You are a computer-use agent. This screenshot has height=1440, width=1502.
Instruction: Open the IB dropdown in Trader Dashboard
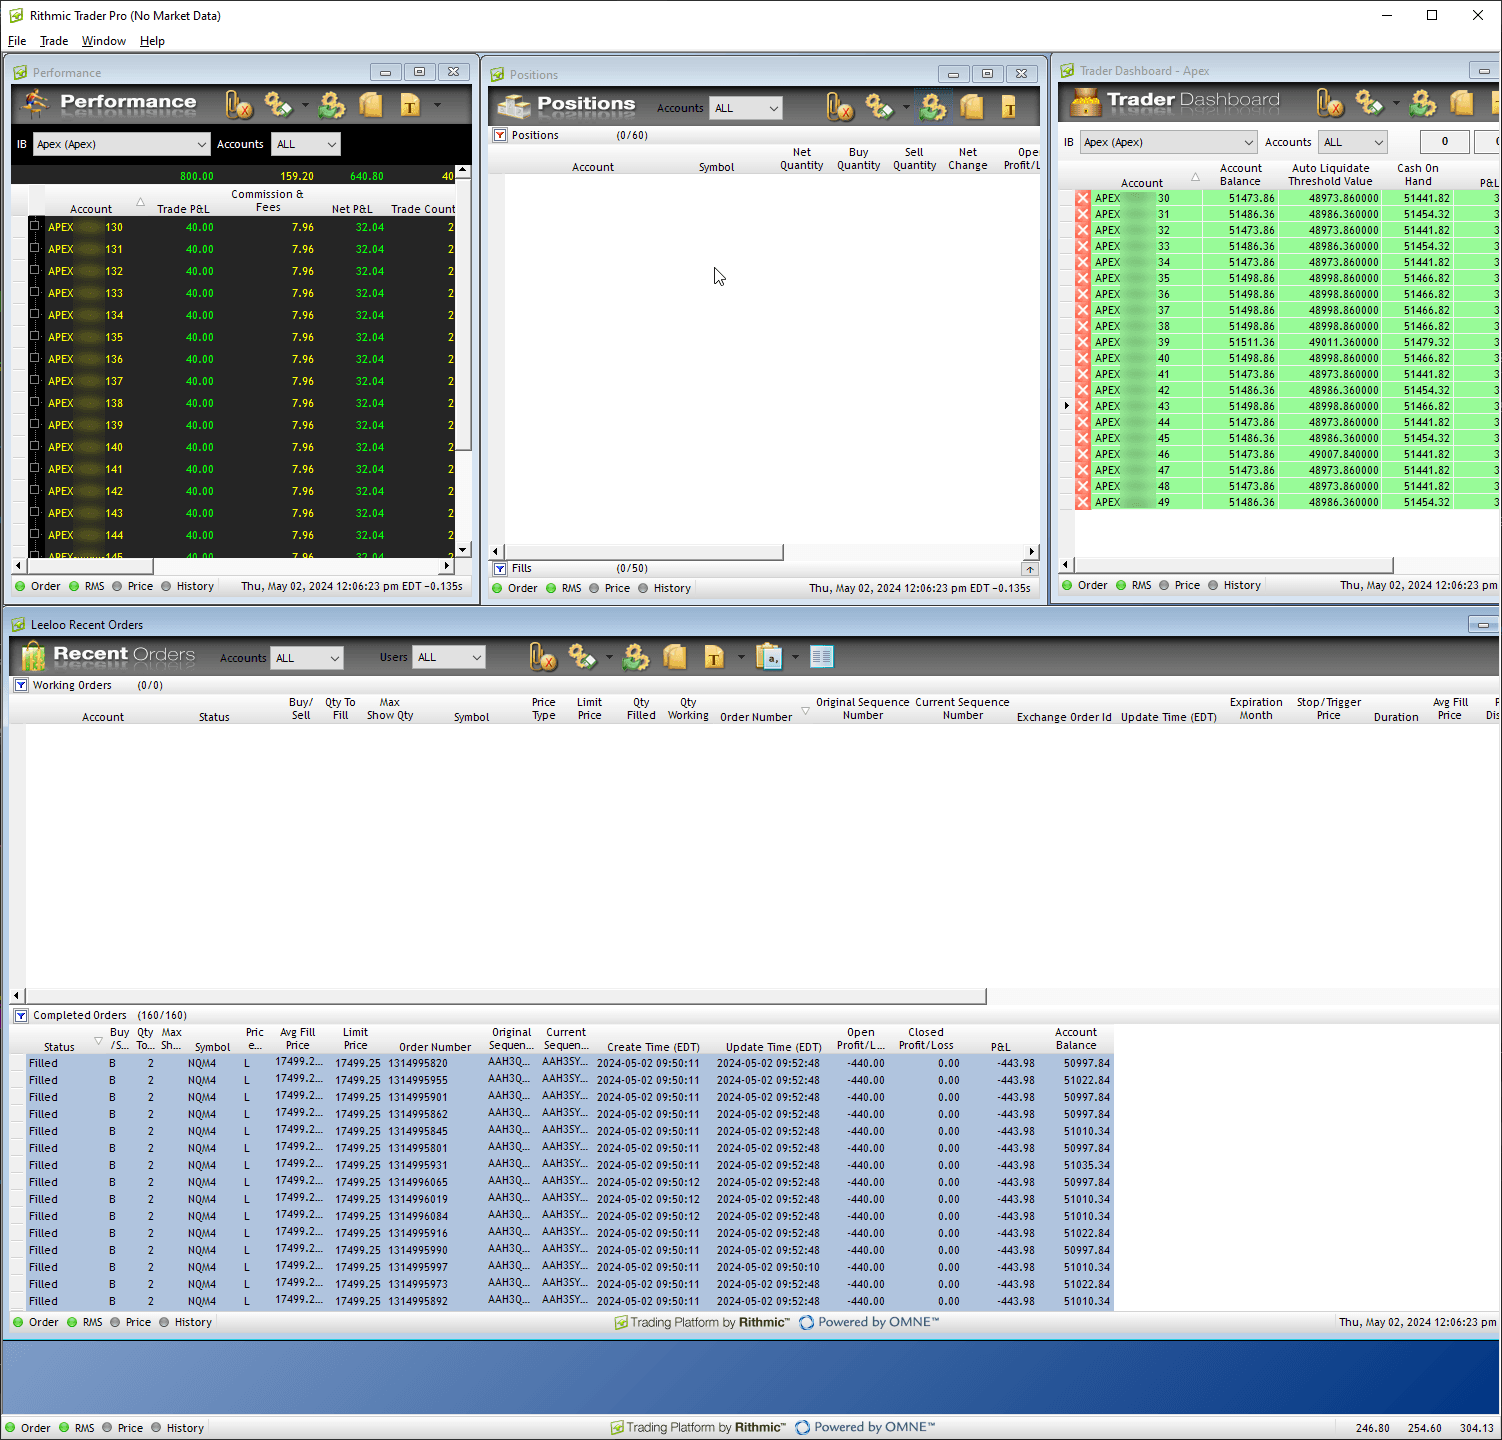click(1169, 142)
